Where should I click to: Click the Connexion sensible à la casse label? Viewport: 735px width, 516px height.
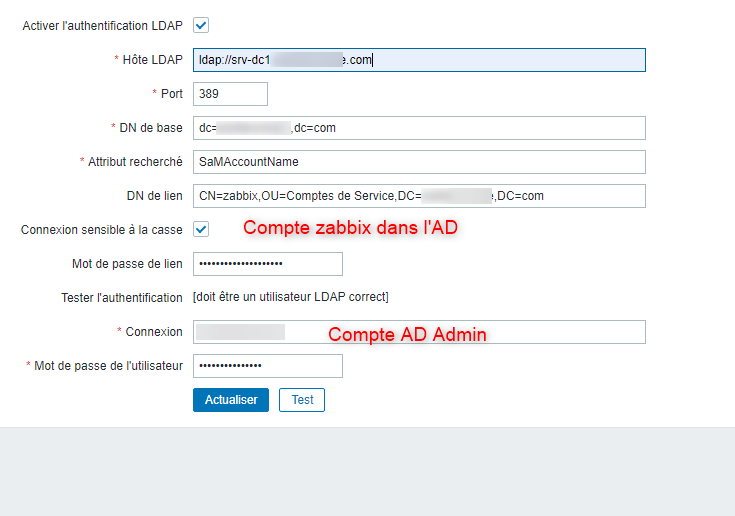(101, 230)
